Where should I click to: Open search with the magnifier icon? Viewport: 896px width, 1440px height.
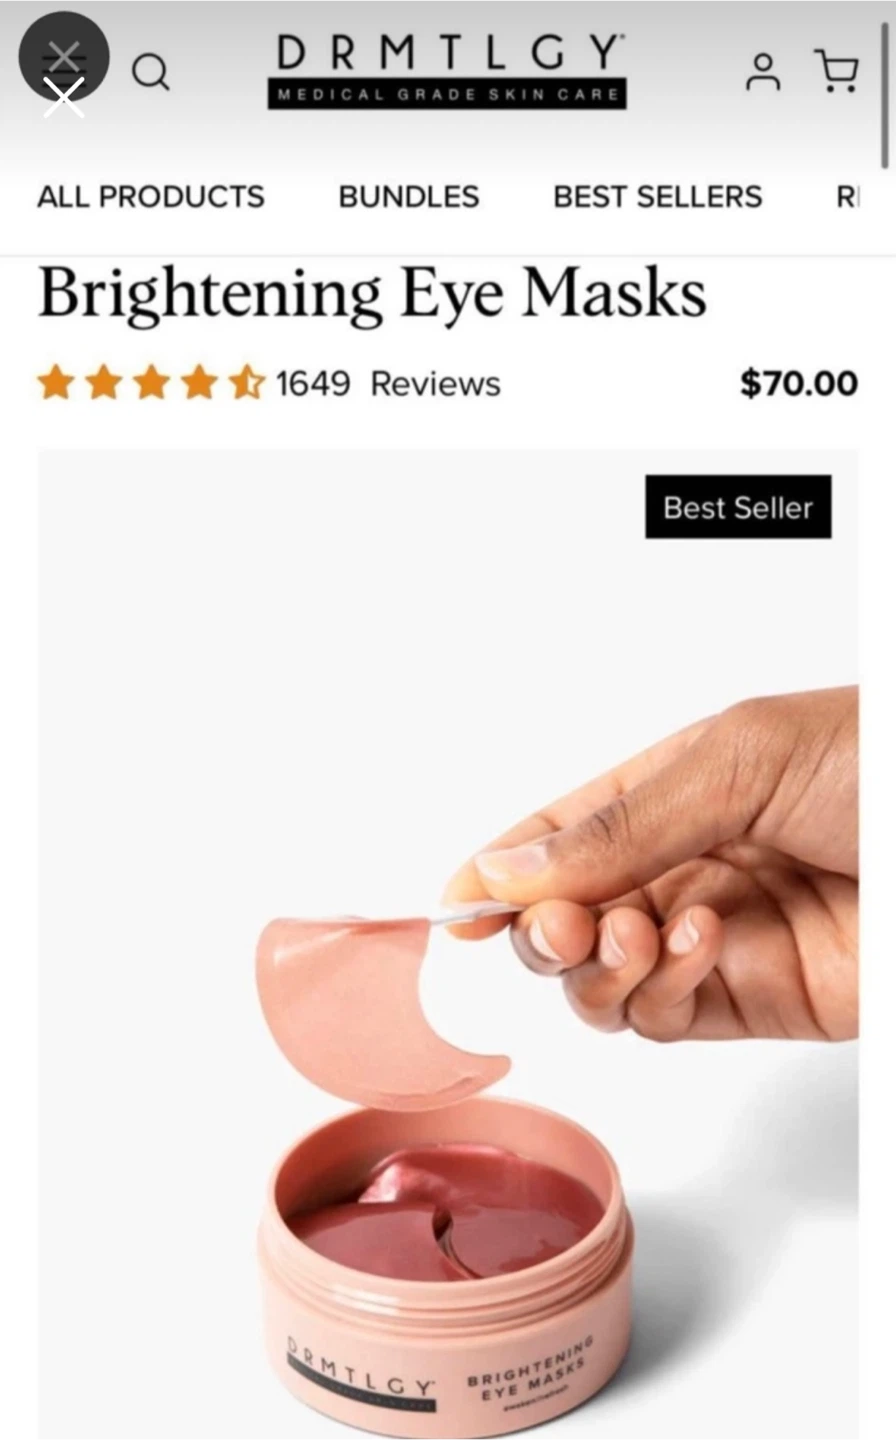point(151,72)
